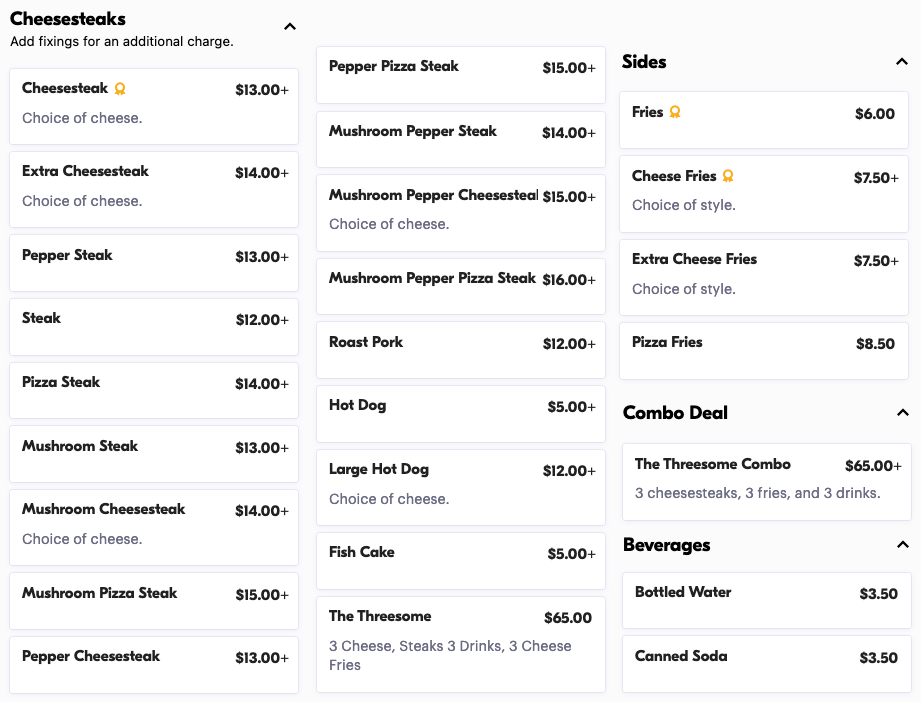Click the popular badge icon beside Cheese Fries
Viewport: 921px width, 702px height.
pos(728,176)
